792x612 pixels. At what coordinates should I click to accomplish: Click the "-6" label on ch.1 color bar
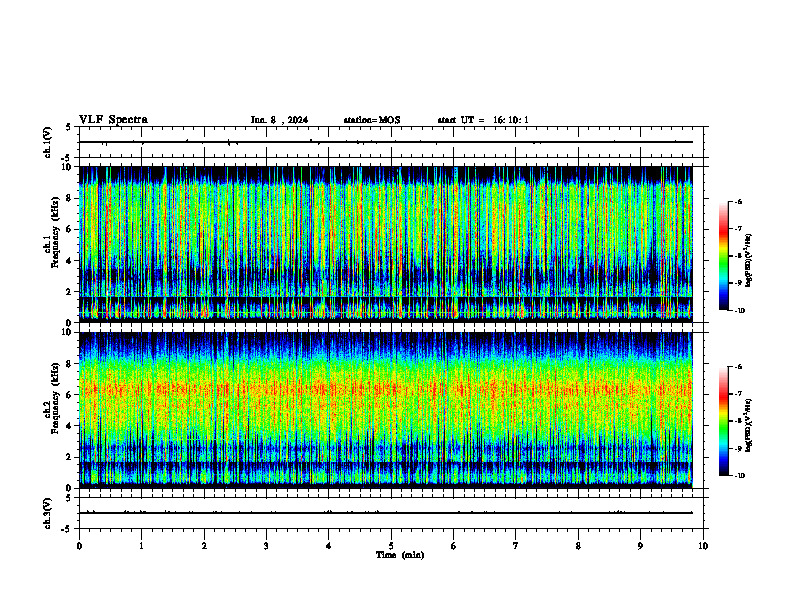738,201
